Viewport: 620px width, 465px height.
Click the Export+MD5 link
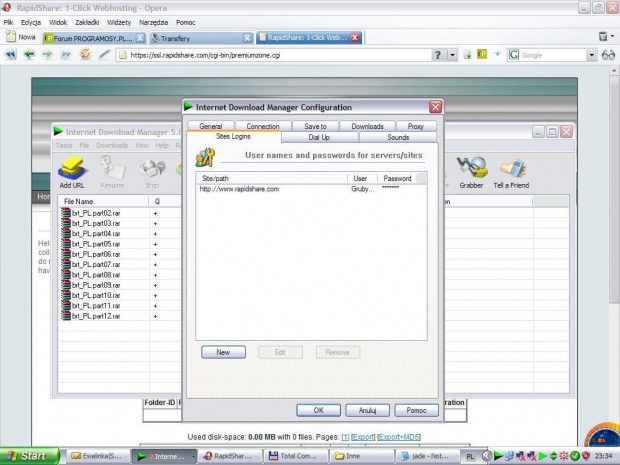pos(399,437)
